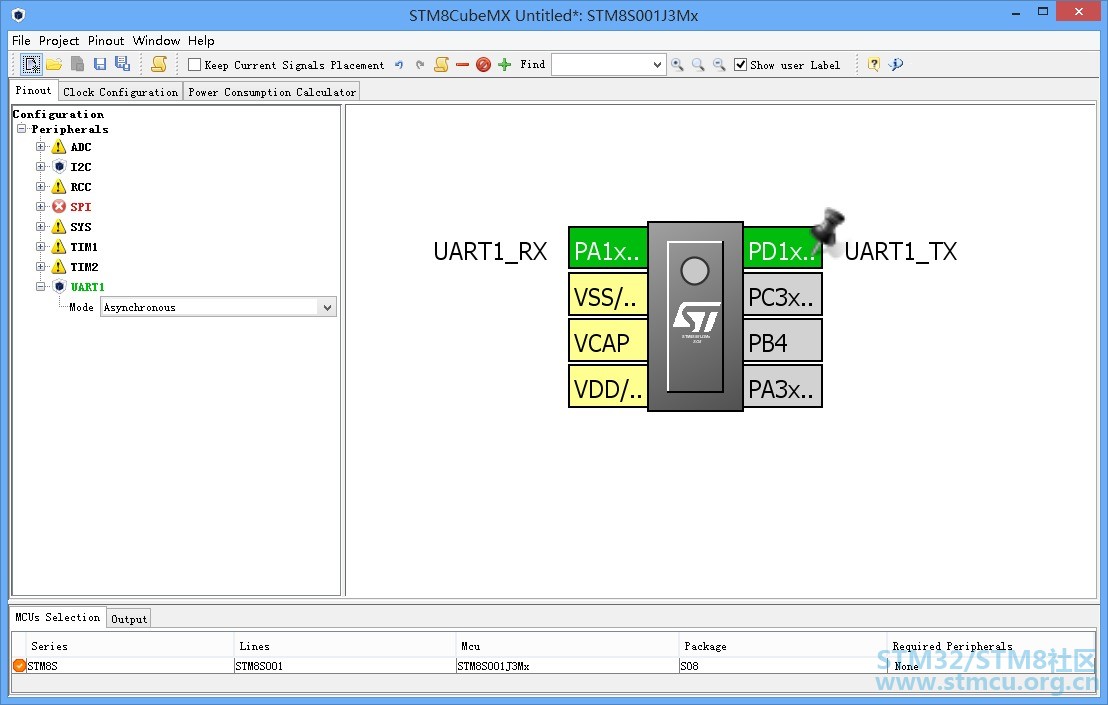Screen dimensions: 1108x705
Task: Open the UART1 Mode dropdown
Action: (326, 307)
